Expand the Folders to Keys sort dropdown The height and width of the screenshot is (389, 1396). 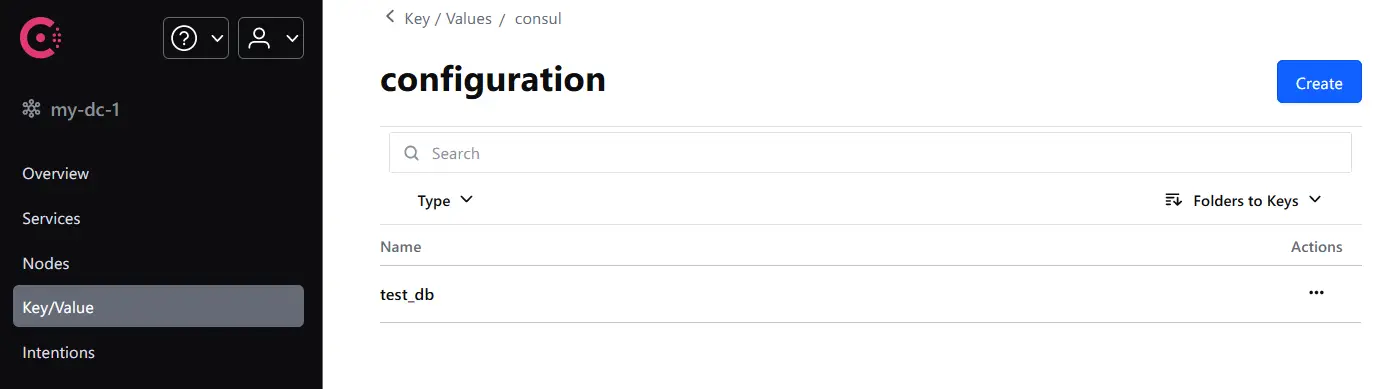(x=1244, y=200)
